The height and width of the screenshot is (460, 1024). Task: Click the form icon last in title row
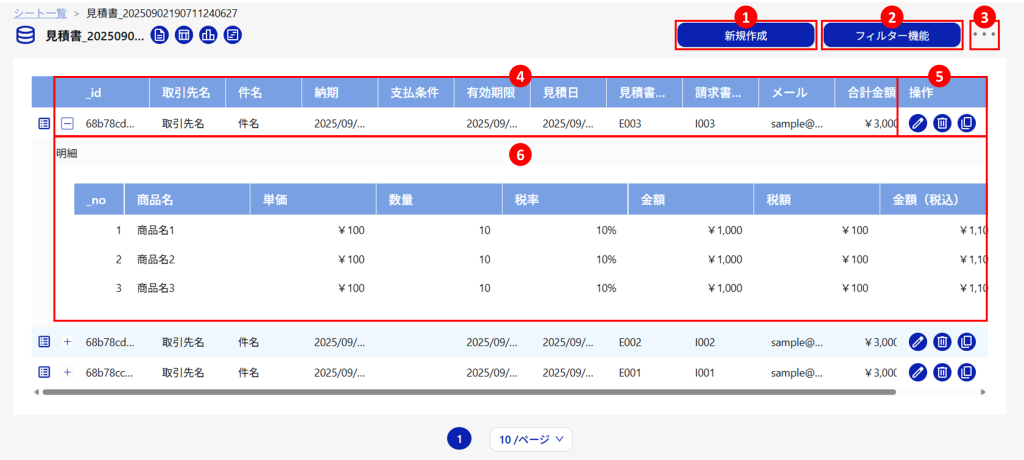pos(232,36)
